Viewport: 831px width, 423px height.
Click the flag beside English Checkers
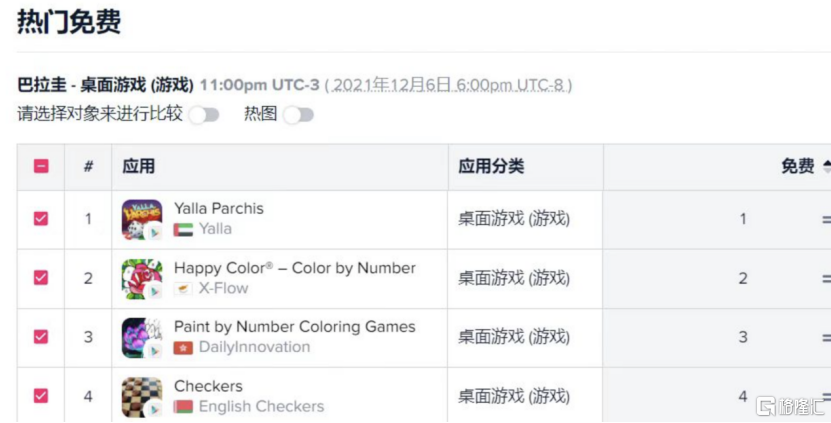(183, 407)
